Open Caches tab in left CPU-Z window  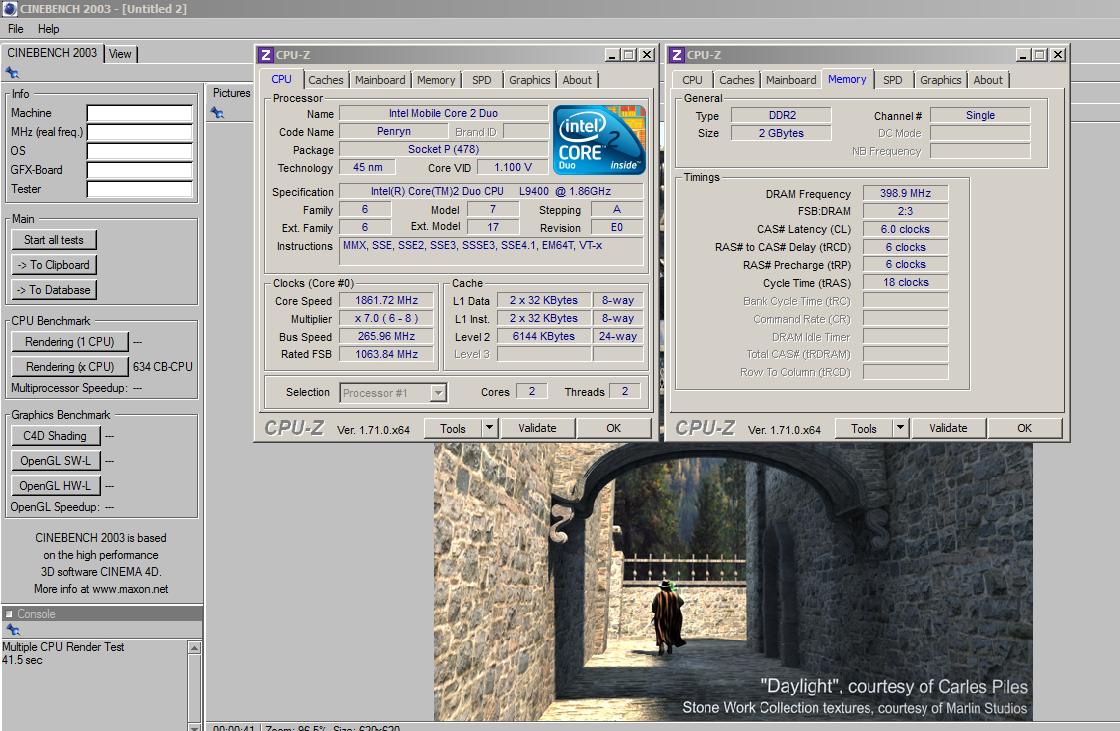click(x=326, y=80)
